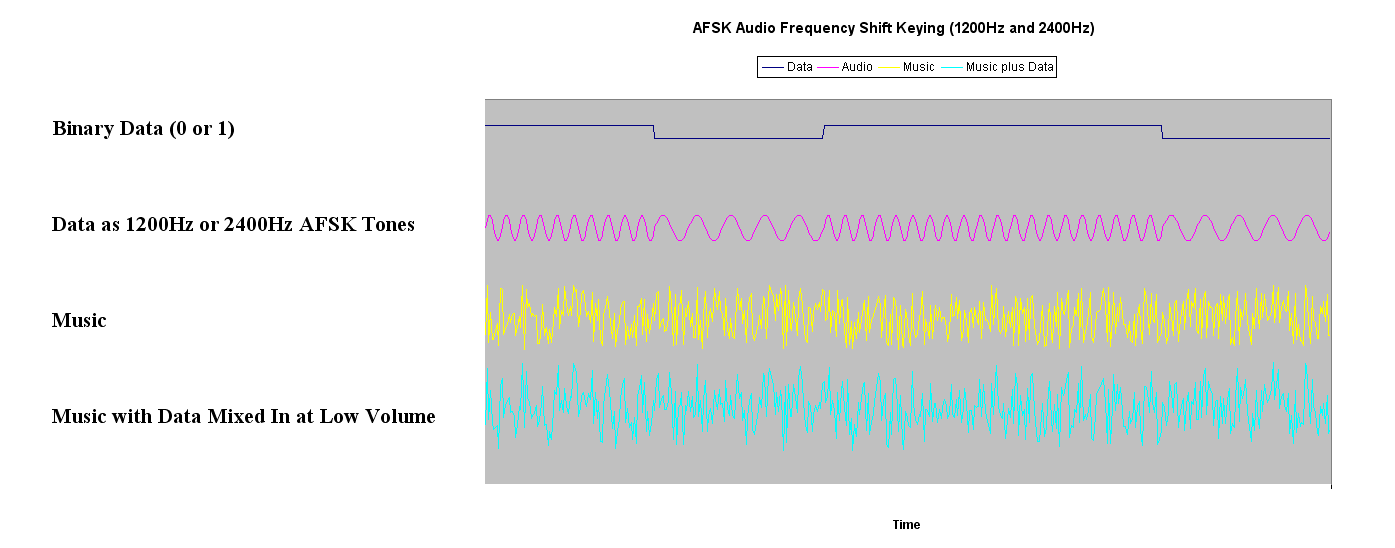1395x548 pixels.
Task: Toggle the Audio series in the legend
Action: (x=857, y=67)
